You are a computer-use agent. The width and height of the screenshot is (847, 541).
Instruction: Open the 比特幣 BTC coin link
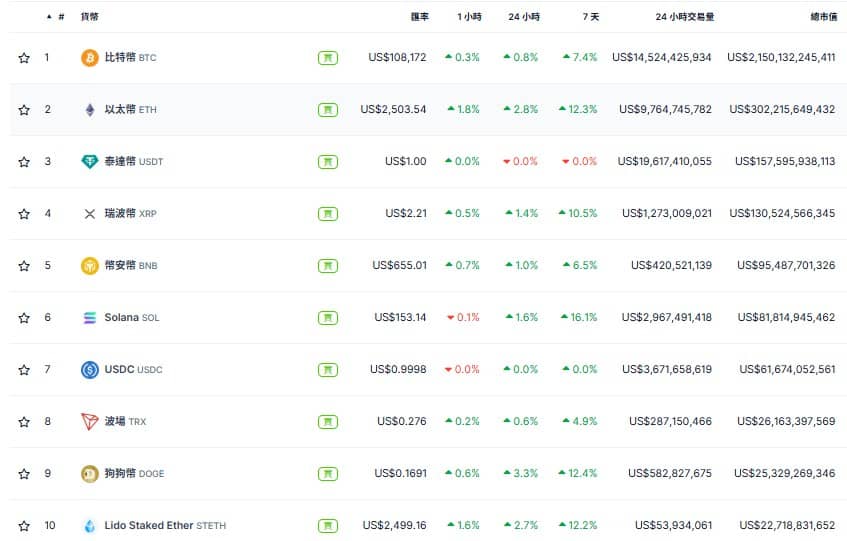(130, 57)
